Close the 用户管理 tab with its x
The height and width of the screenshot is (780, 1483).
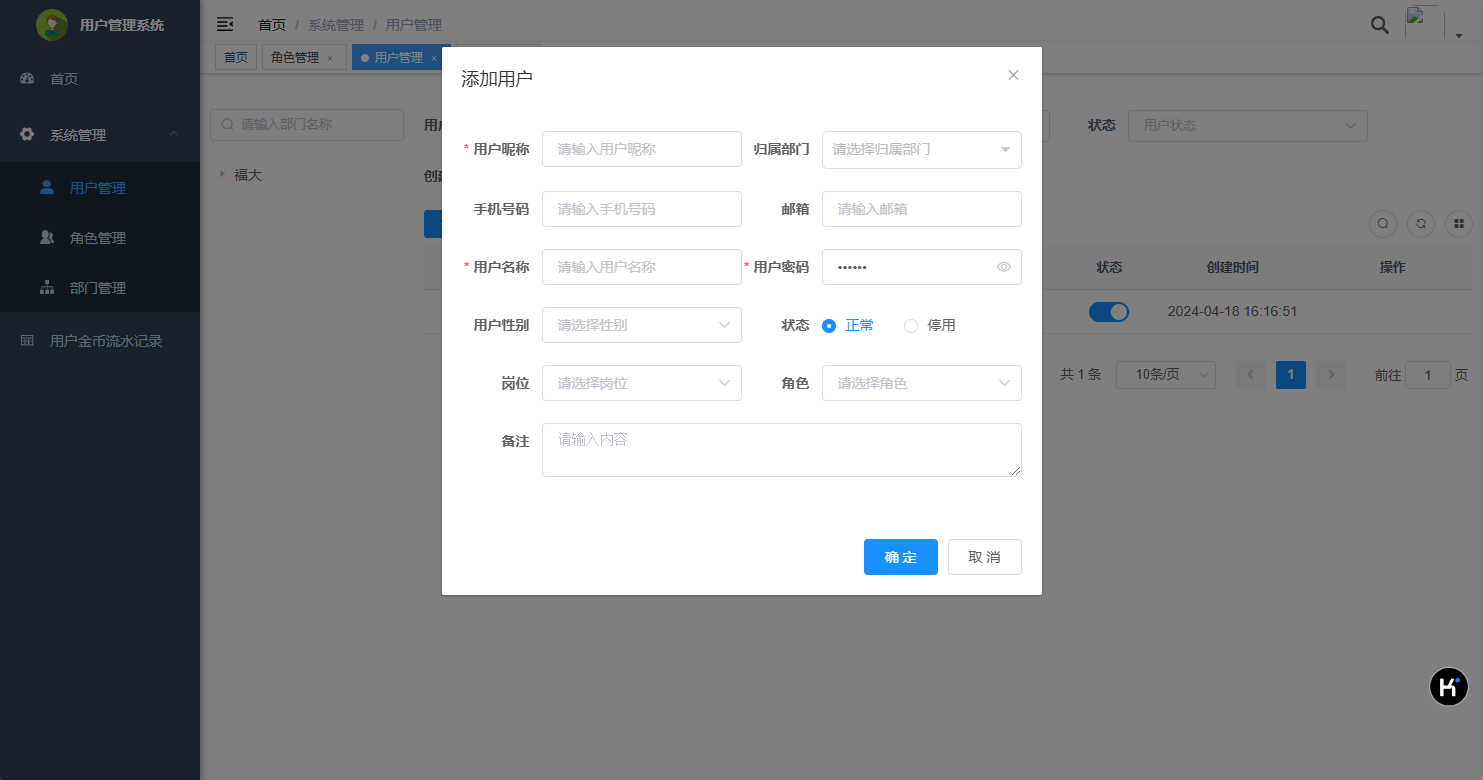tap(434, 58)
